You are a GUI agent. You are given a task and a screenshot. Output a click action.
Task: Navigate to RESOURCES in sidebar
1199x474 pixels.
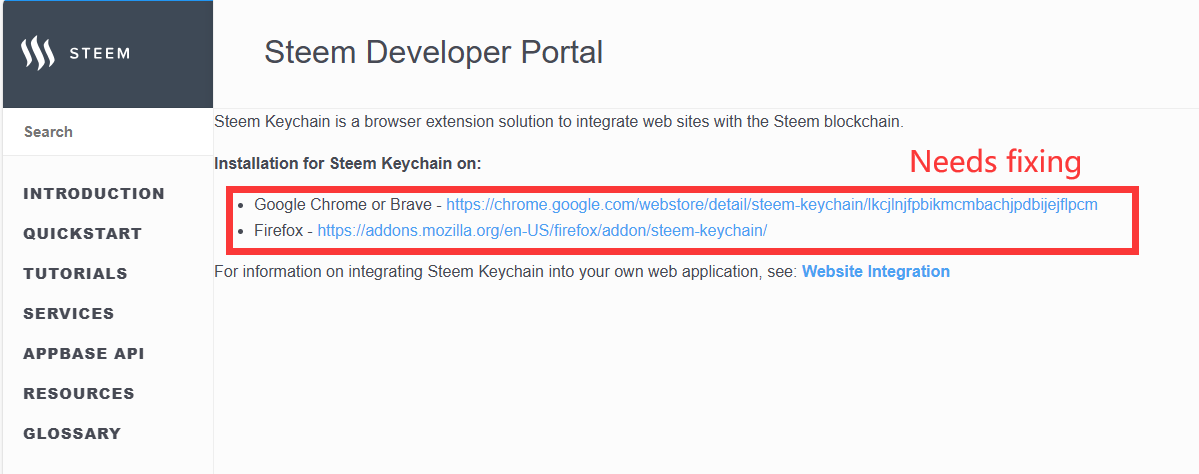click(79, 394)
